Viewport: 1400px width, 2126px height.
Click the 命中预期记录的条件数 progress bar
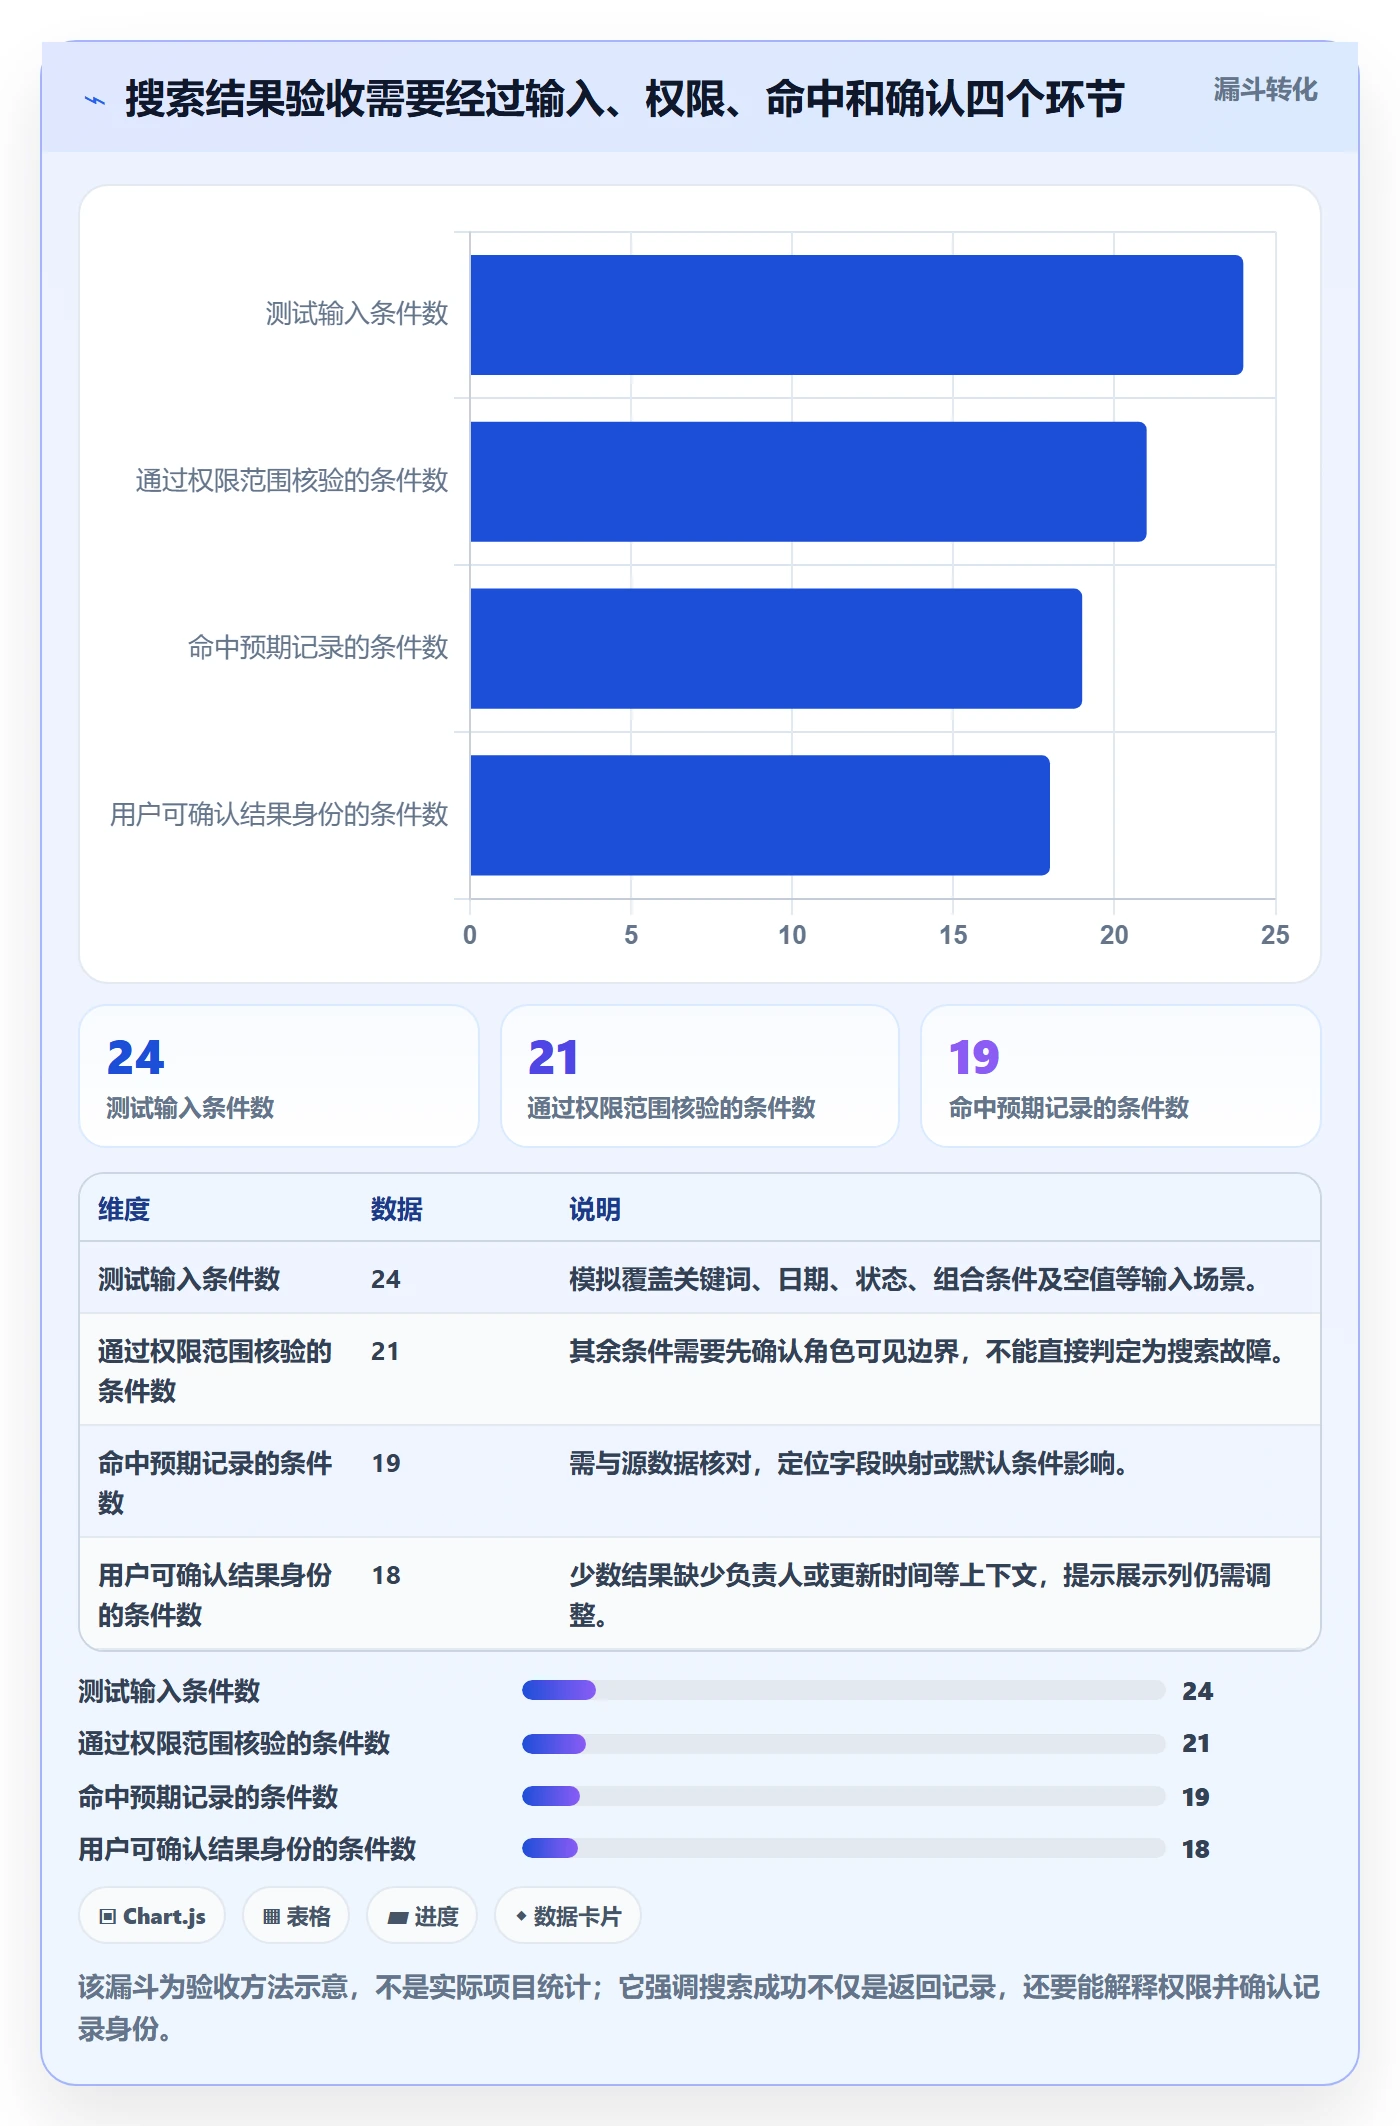click(x=843, y=1796)
